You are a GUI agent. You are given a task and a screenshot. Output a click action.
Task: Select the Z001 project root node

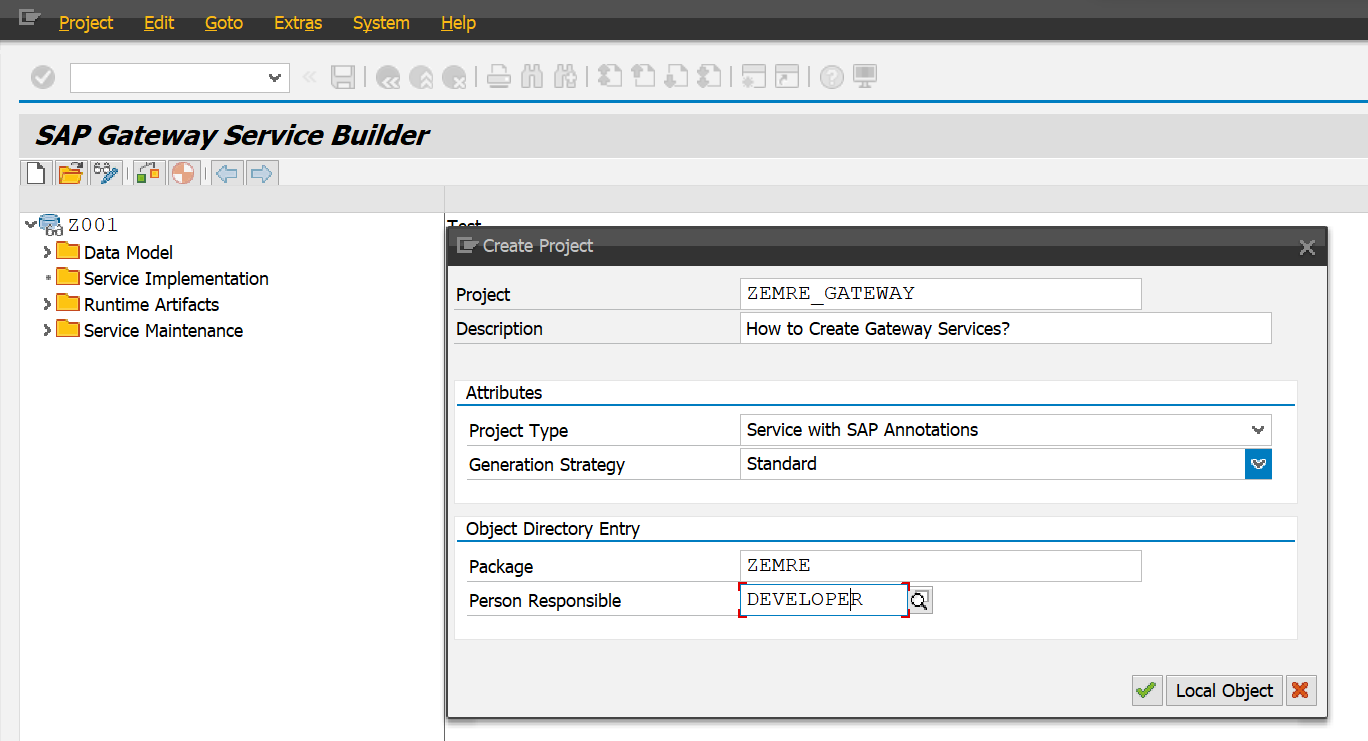(93, 225)
